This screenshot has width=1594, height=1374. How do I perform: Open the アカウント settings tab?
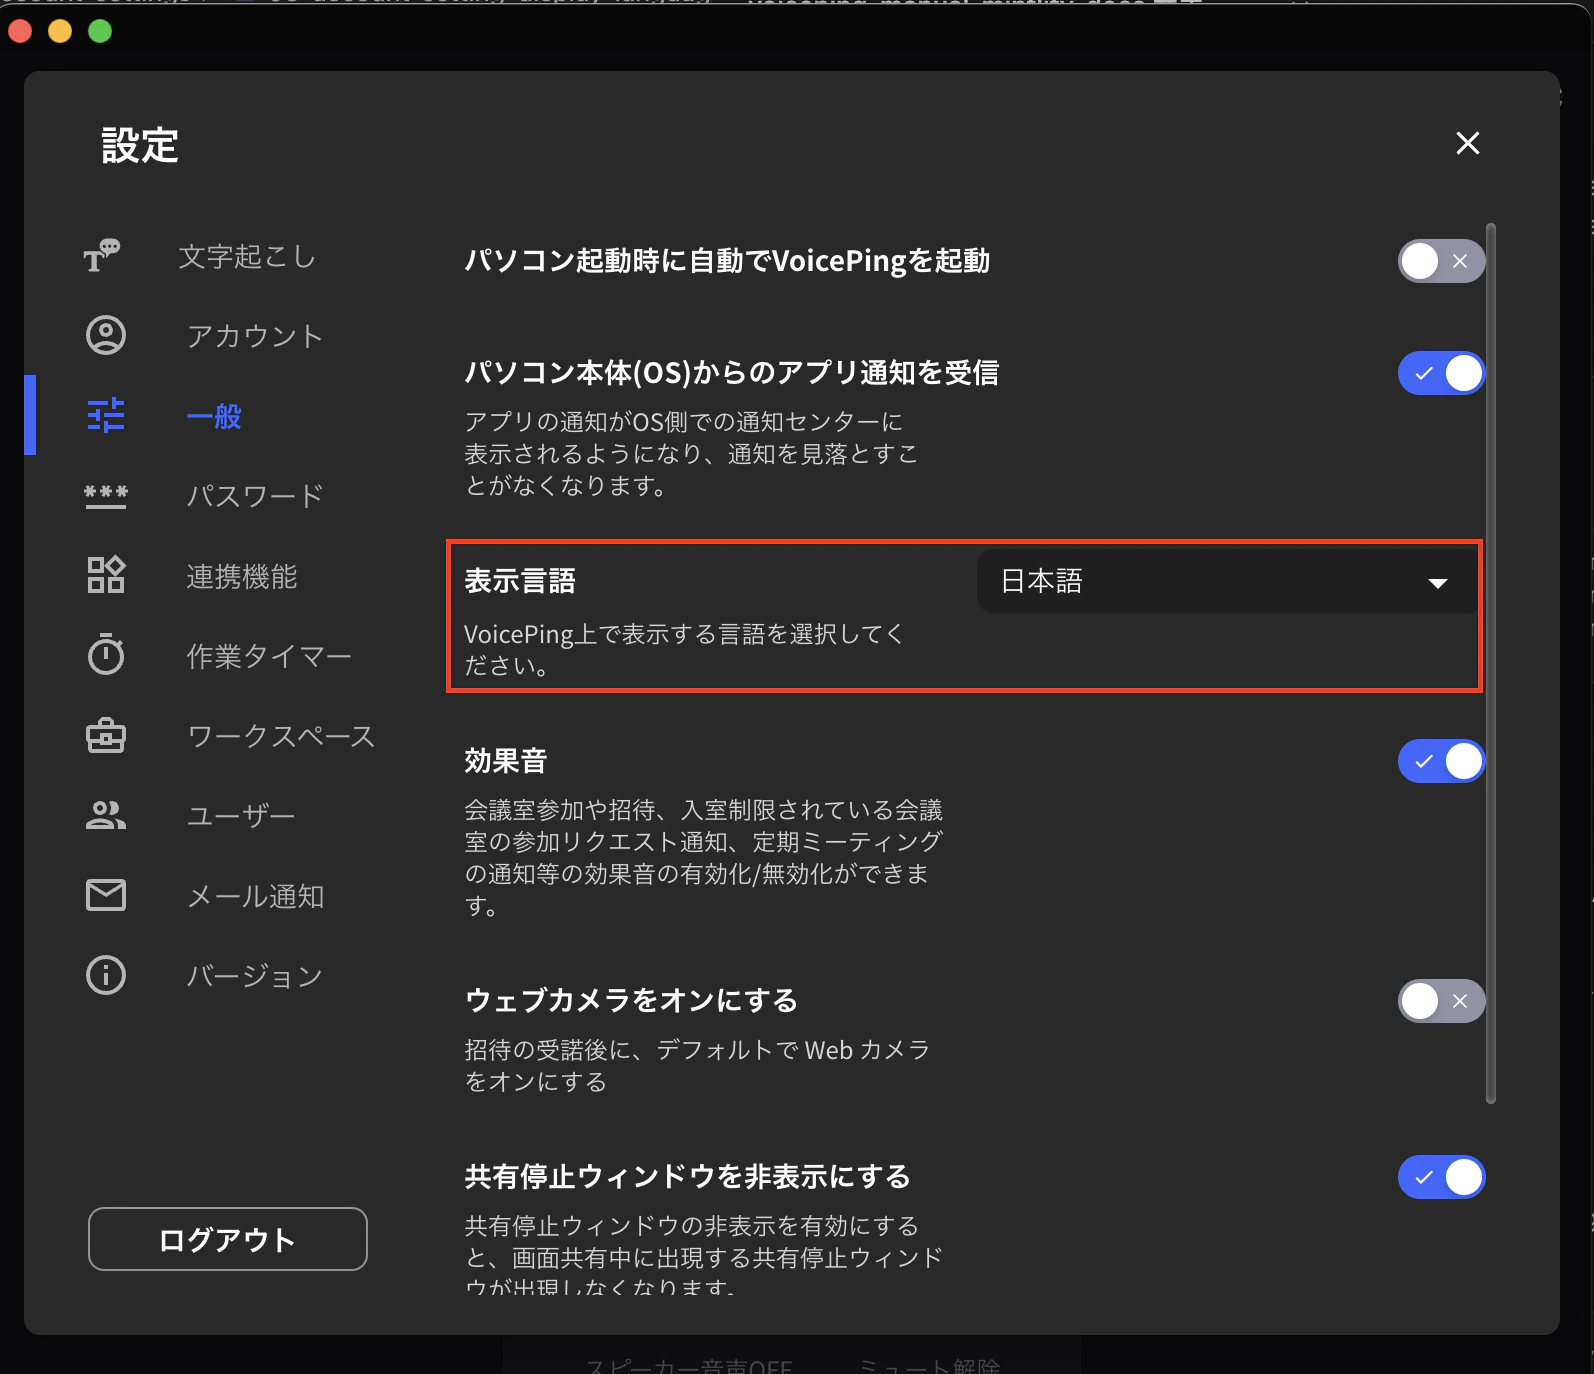(254, 336)
